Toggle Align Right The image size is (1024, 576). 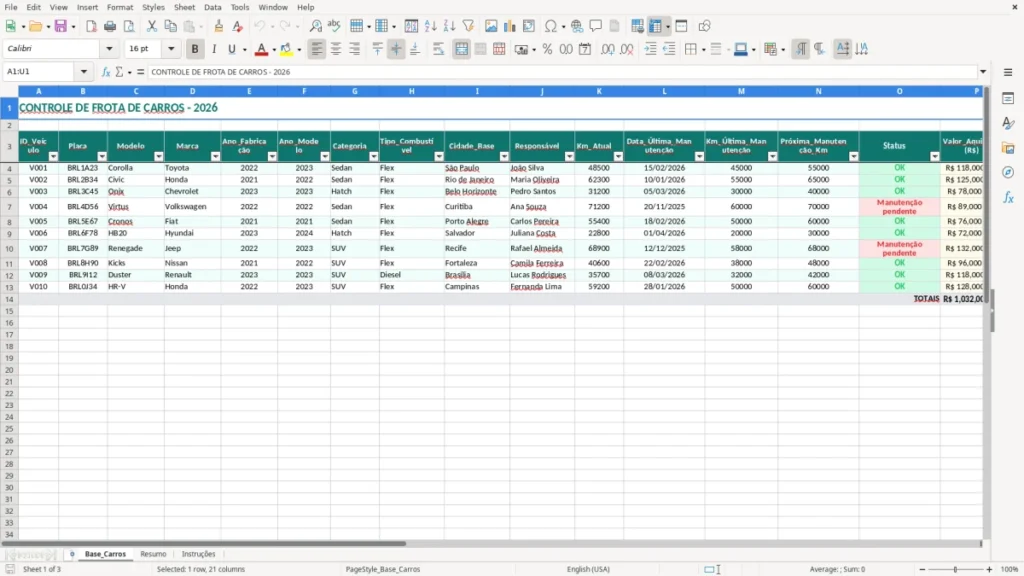point(355,49)
